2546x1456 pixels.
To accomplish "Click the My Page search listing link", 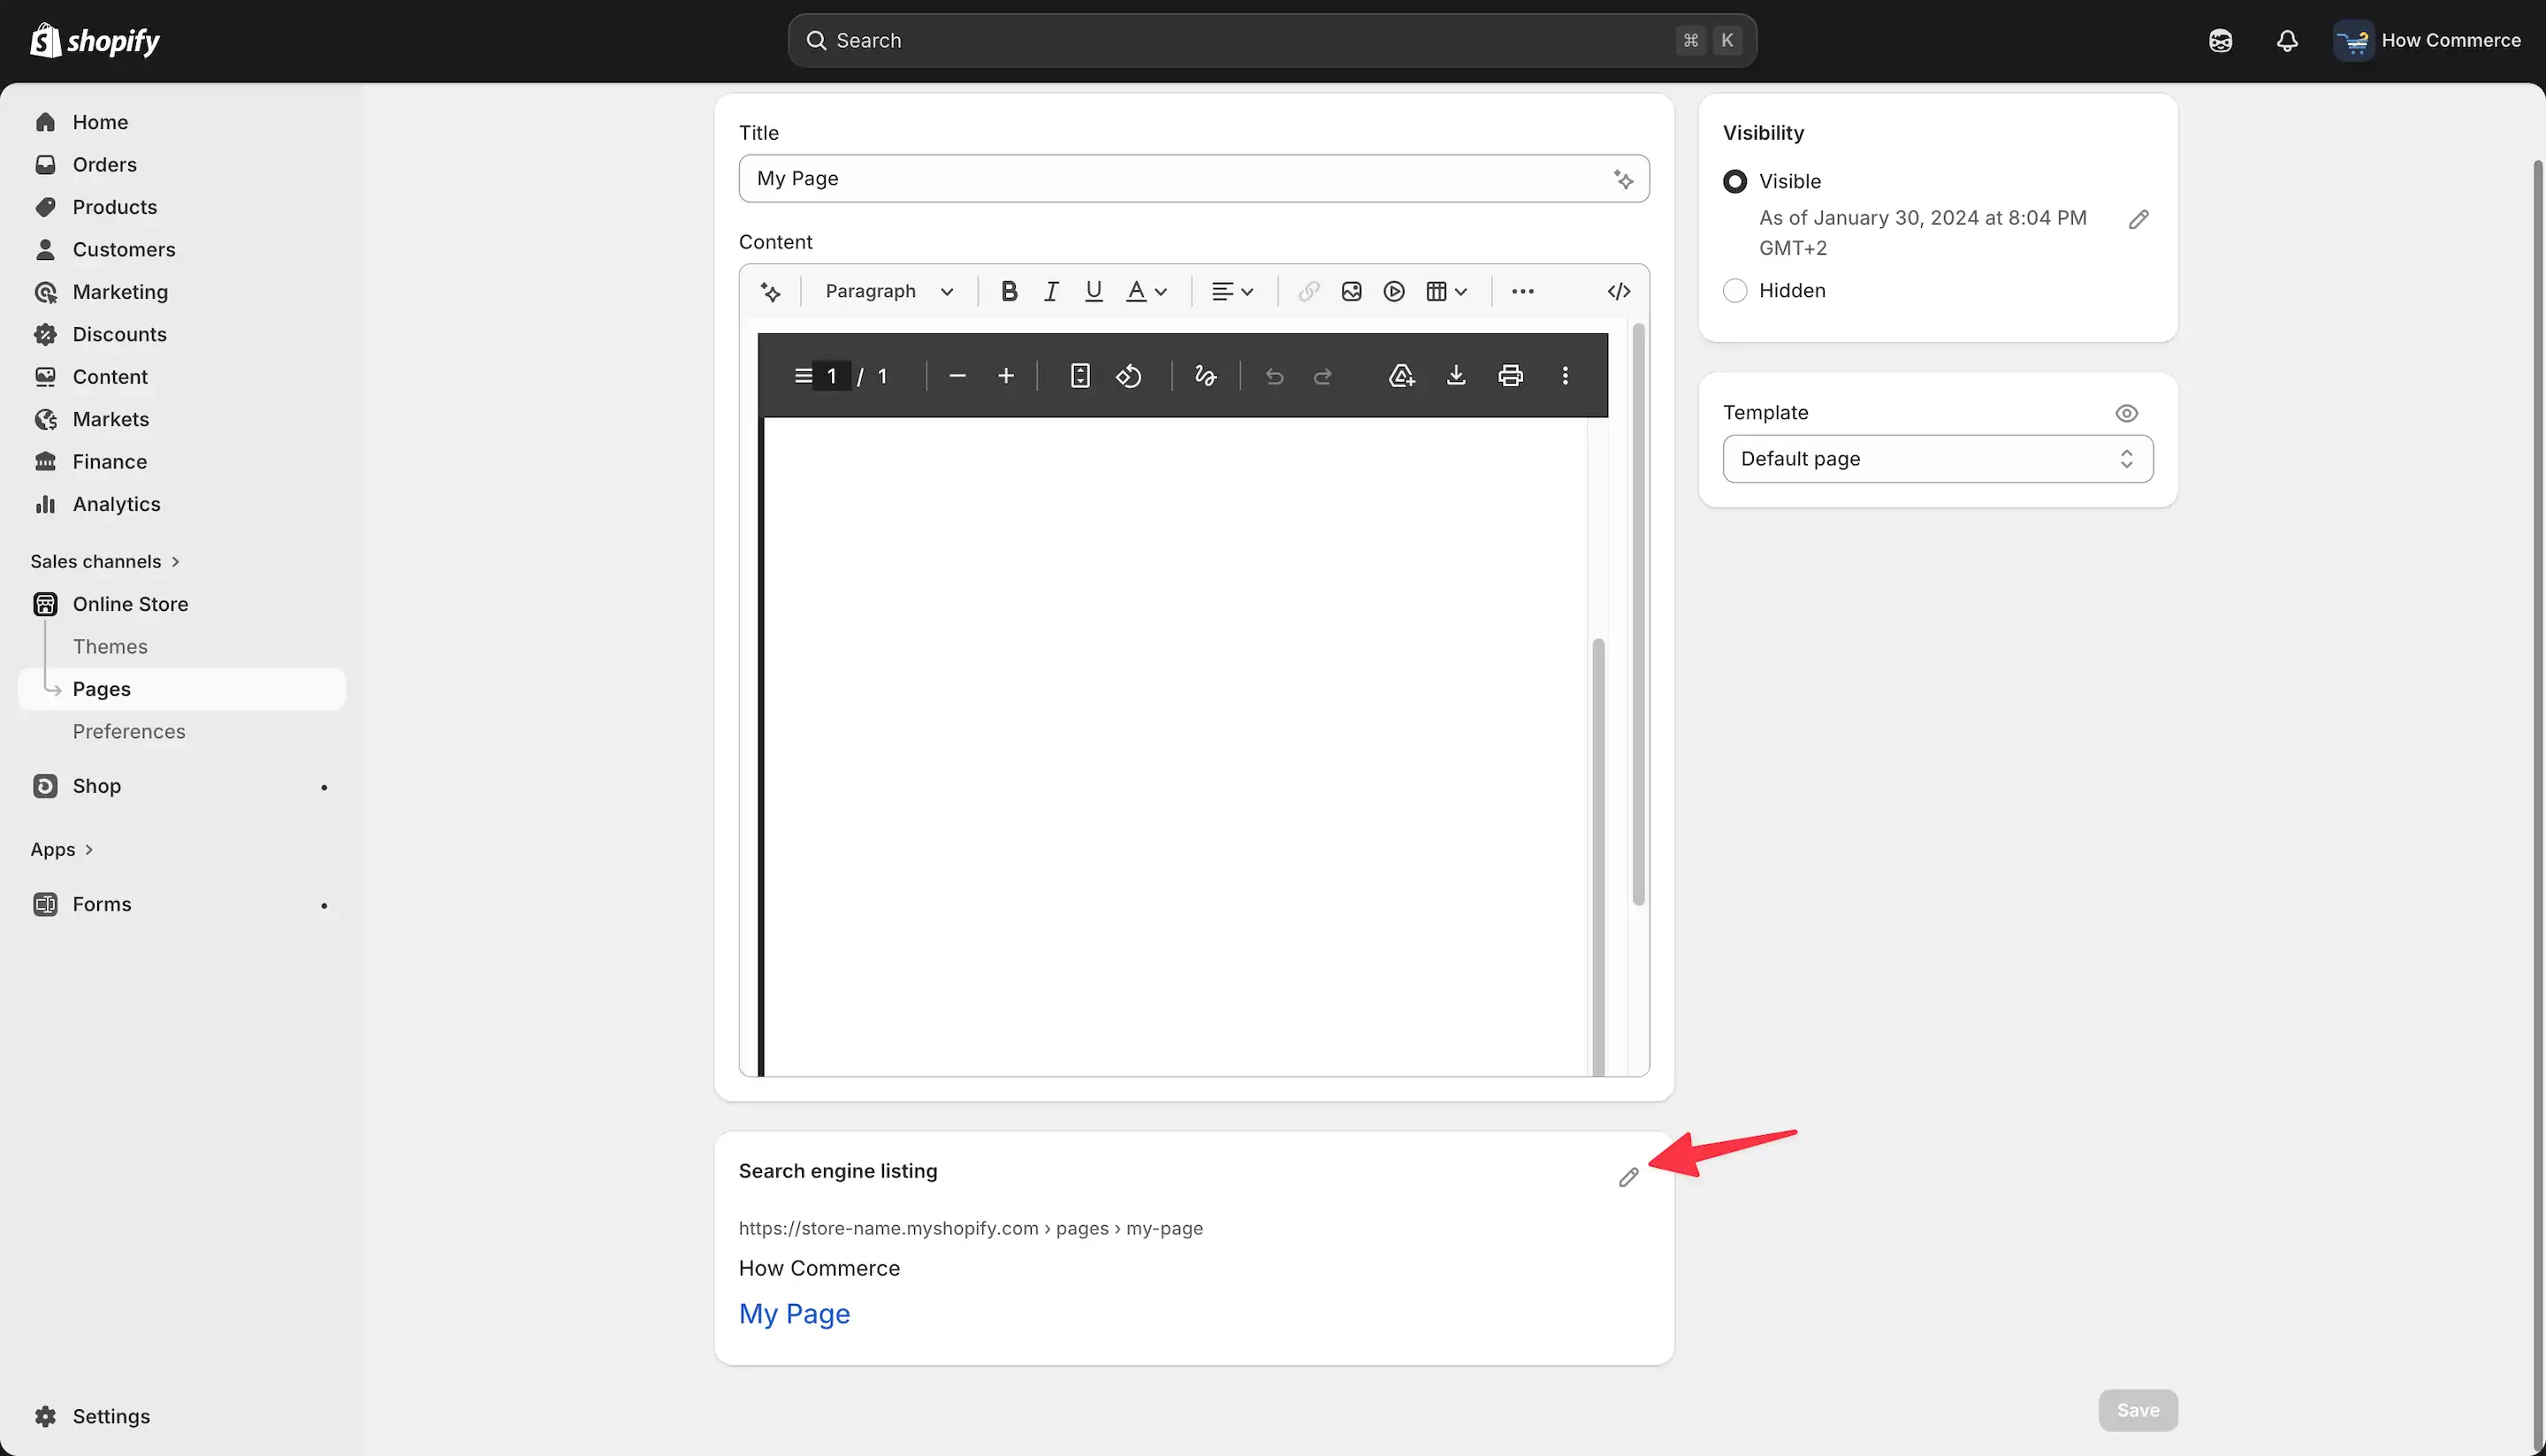I will click(794, 1314).
